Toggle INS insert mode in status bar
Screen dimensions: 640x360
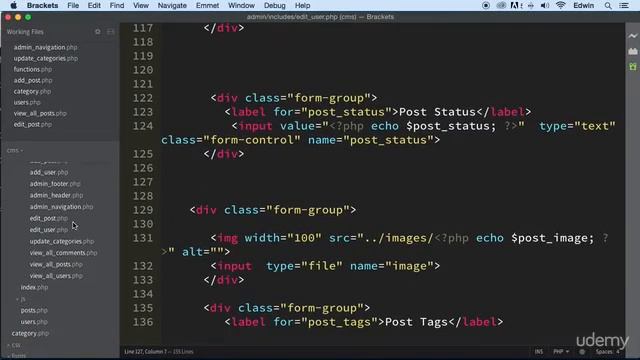(x=539, y=351)
